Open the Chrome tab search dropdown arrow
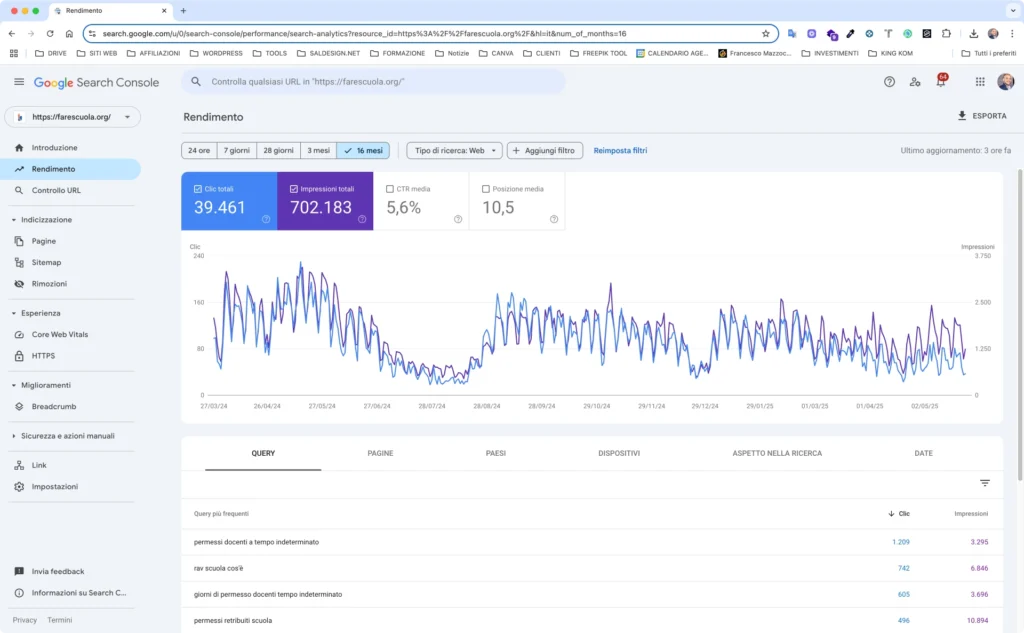 click(x=1013, y=10)
